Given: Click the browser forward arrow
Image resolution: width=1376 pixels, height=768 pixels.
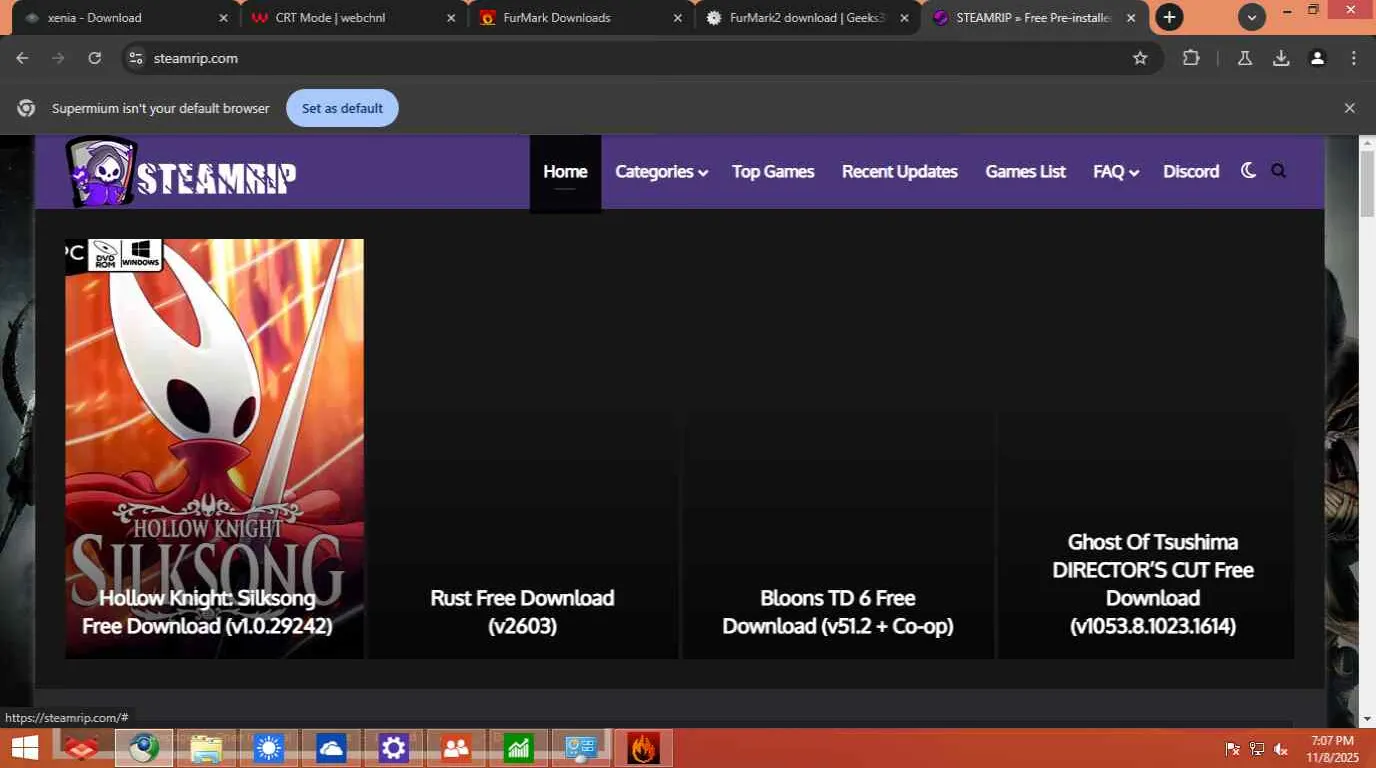Looking at the screenshot, I should (x=58, y=58).
